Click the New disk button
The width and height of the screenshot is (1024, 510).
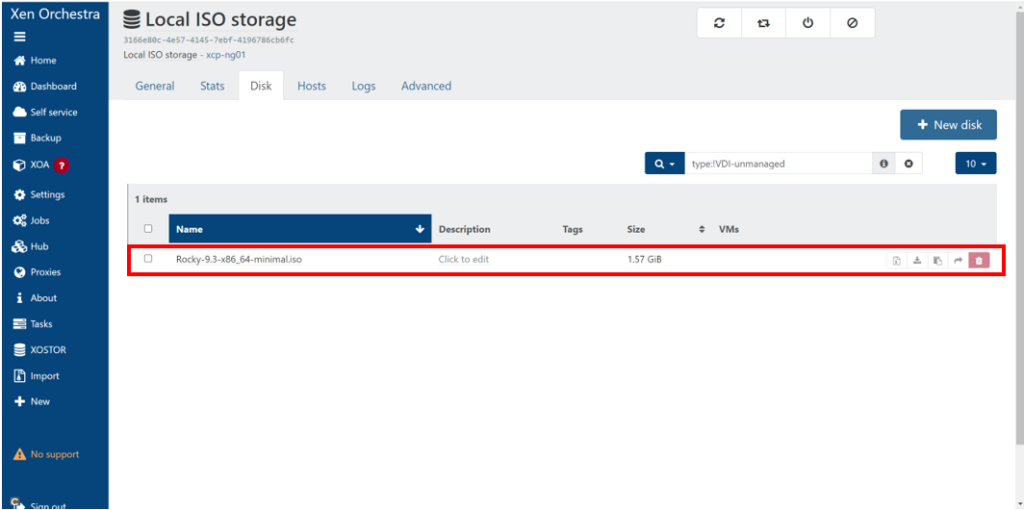pyautogui.click(x=948, y=125)
